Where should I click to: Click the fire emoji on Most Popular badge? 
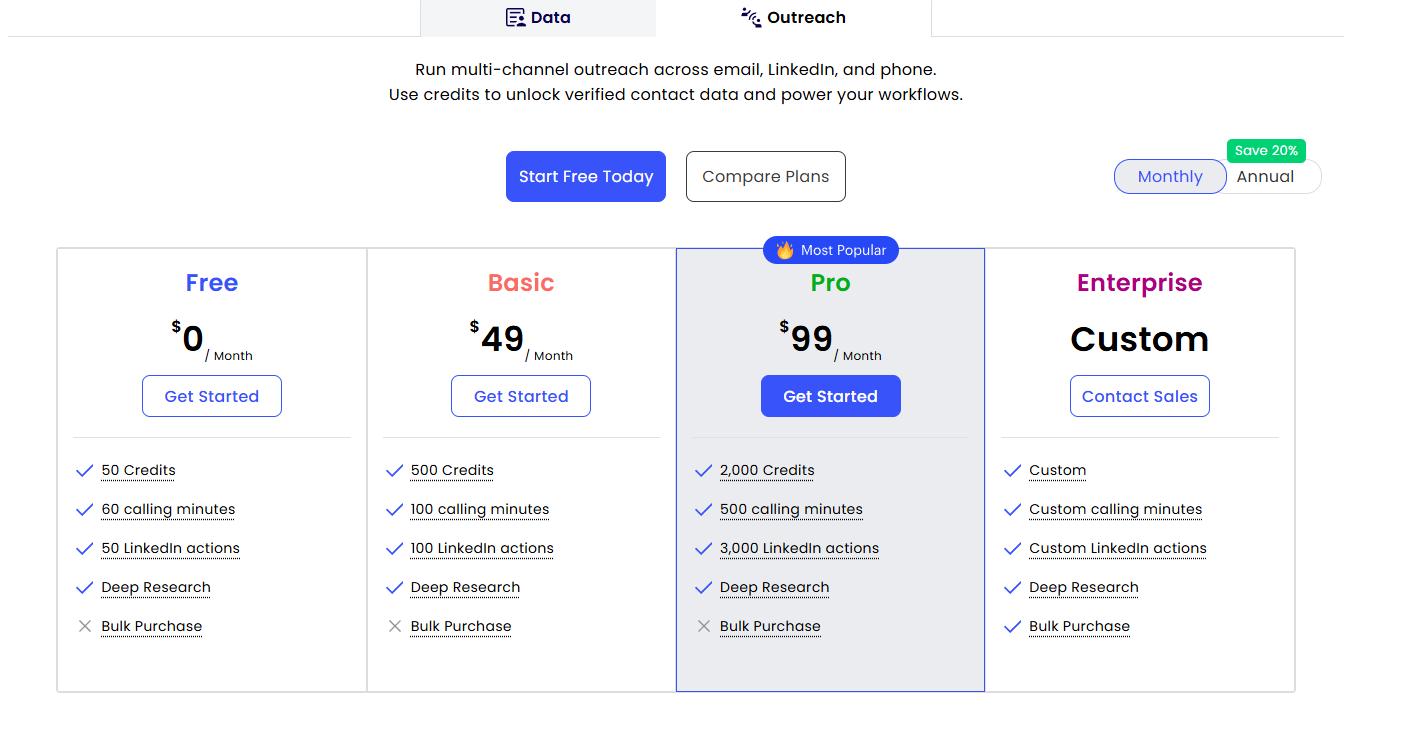click(783, 250)
